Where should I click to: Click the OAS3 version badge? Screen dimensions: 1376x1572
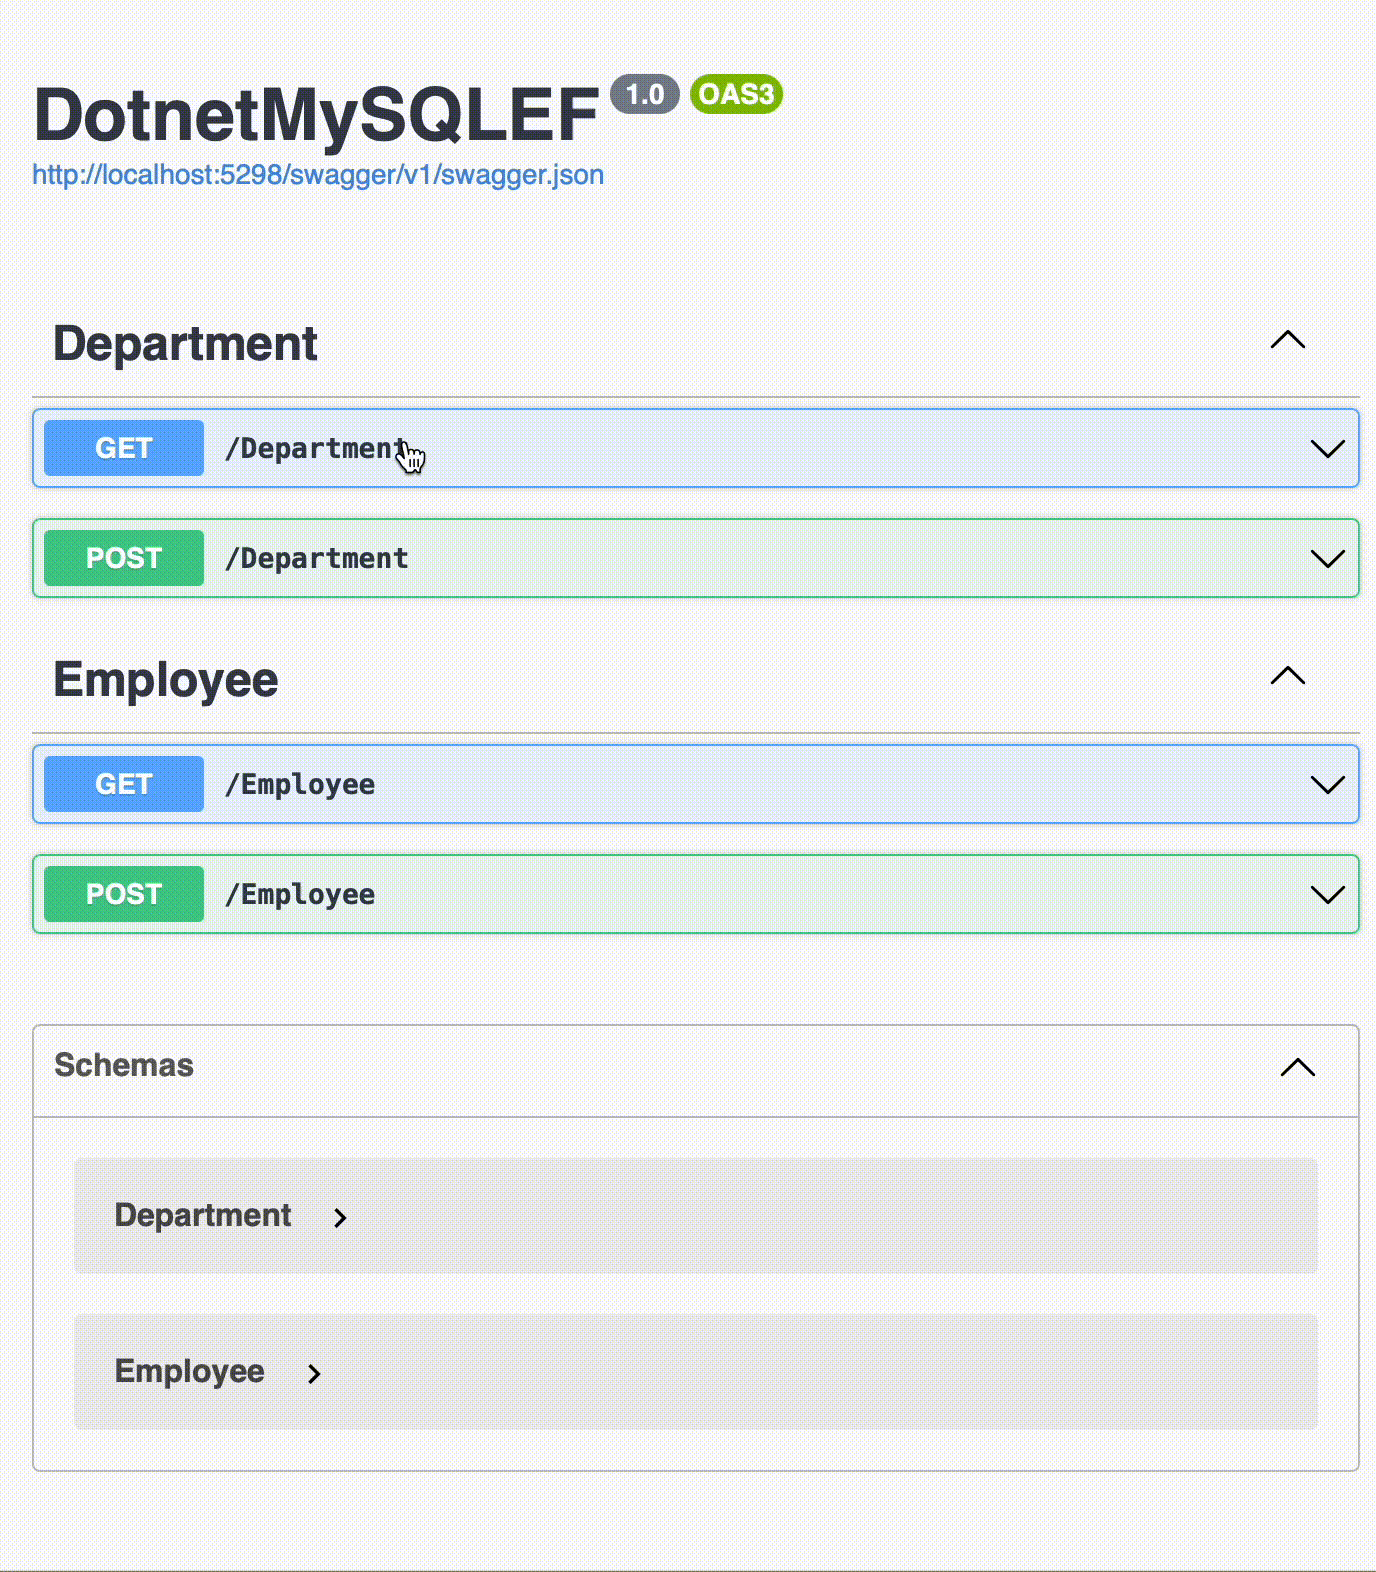coord(736,94)
